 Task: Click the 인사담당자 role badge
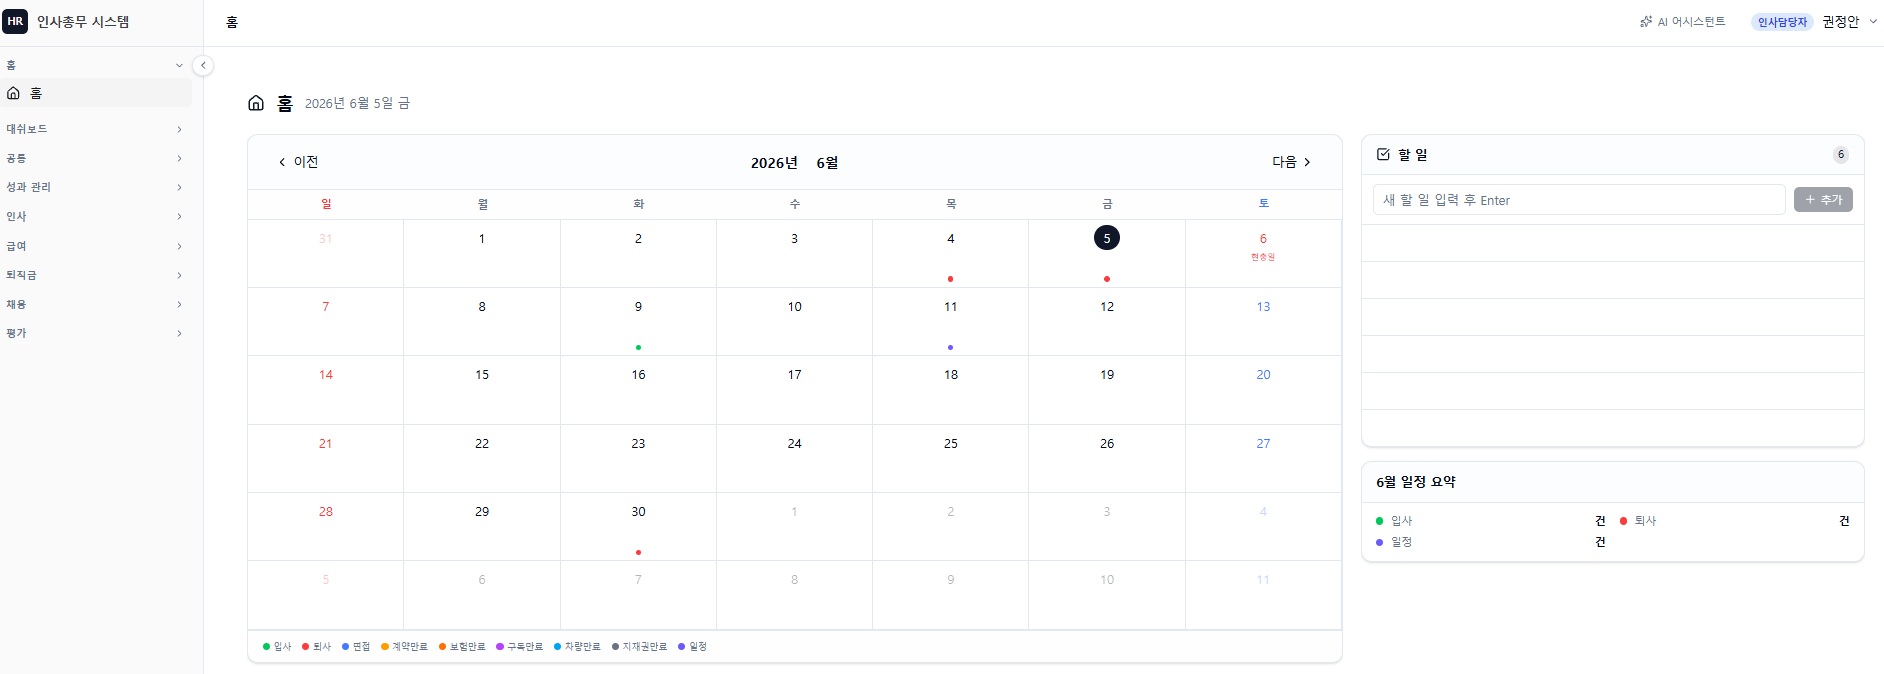(1782, 22)
